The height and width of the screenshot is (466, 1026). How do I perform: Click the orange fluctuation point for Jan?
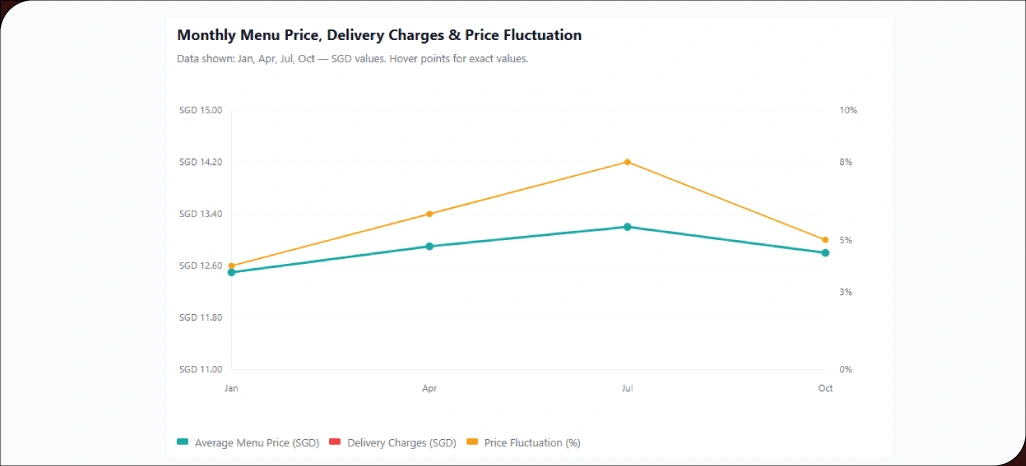(231, 265)
